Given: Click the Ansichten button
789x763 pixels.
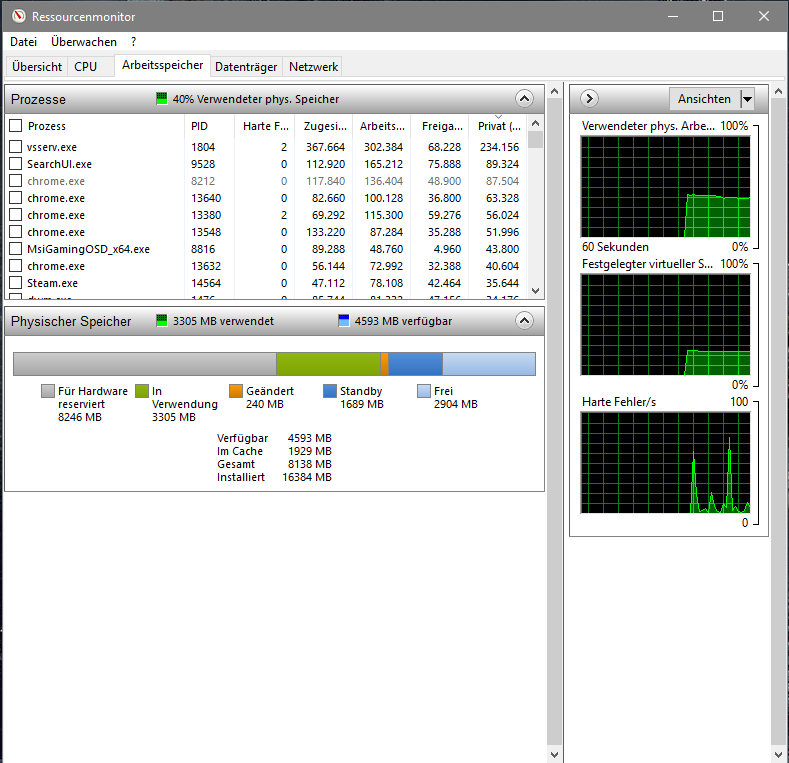Looking at the screenshot, I should [x=704, y=99].
